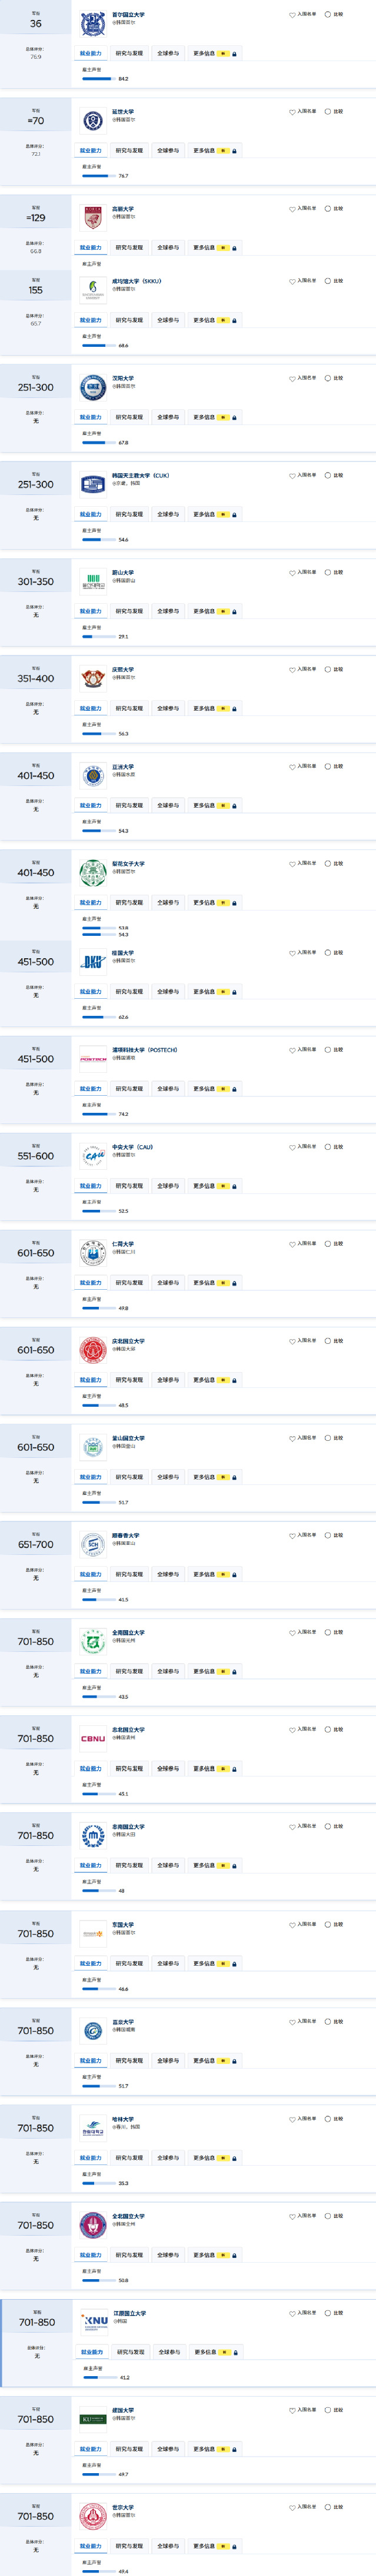376x2576 pixels.
Task: Click heart icon beside 中央大学（CAU）
Action: 292,1147
